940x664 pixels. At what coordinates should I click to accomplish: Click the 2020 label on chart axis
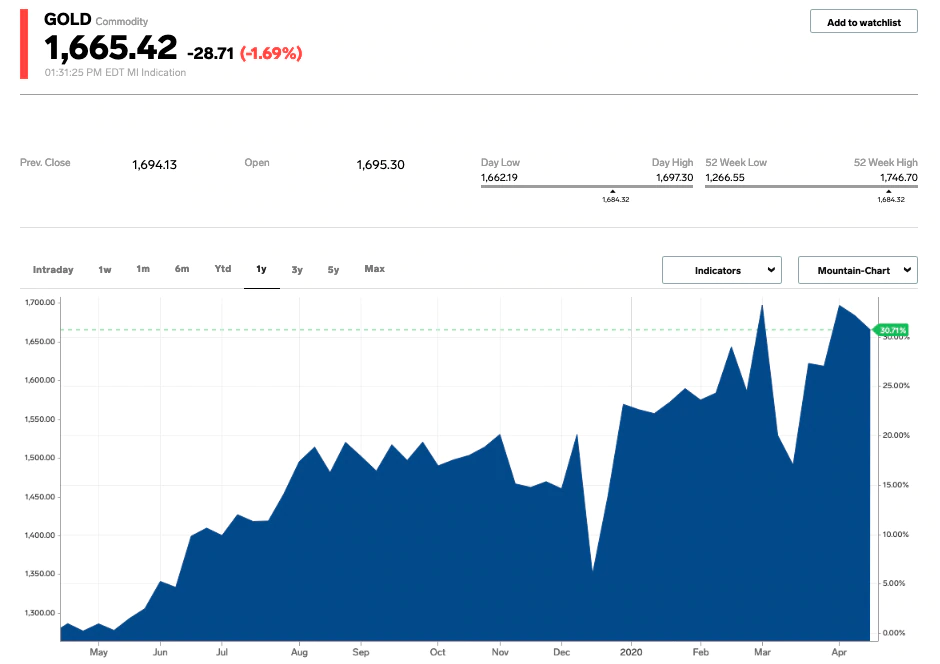(631, 652)
